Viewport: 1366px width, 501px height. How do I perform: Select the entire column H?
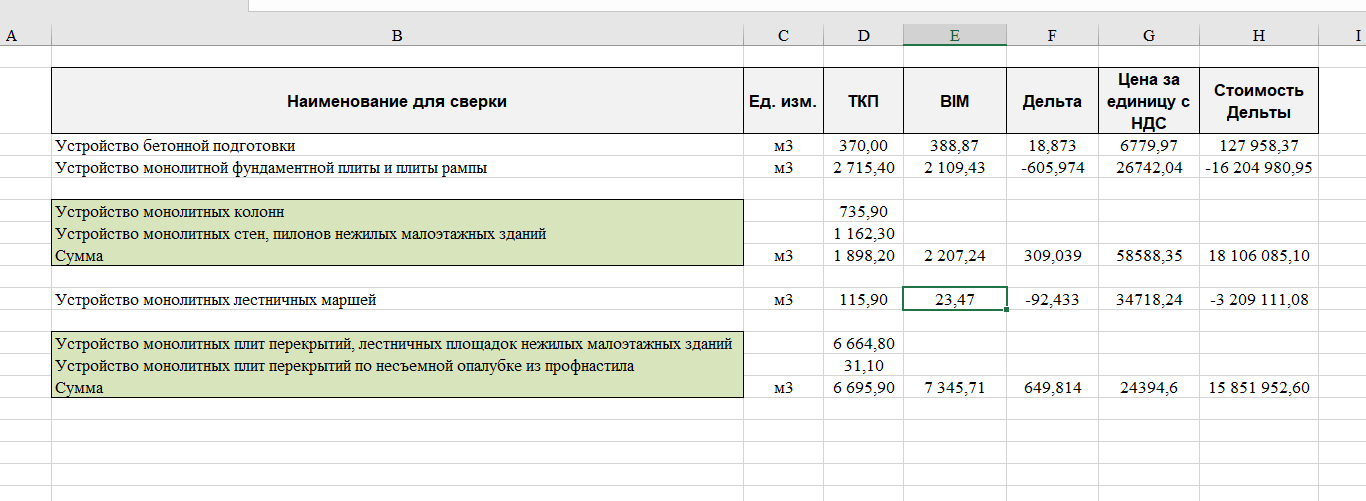[x=1258, y=36]
